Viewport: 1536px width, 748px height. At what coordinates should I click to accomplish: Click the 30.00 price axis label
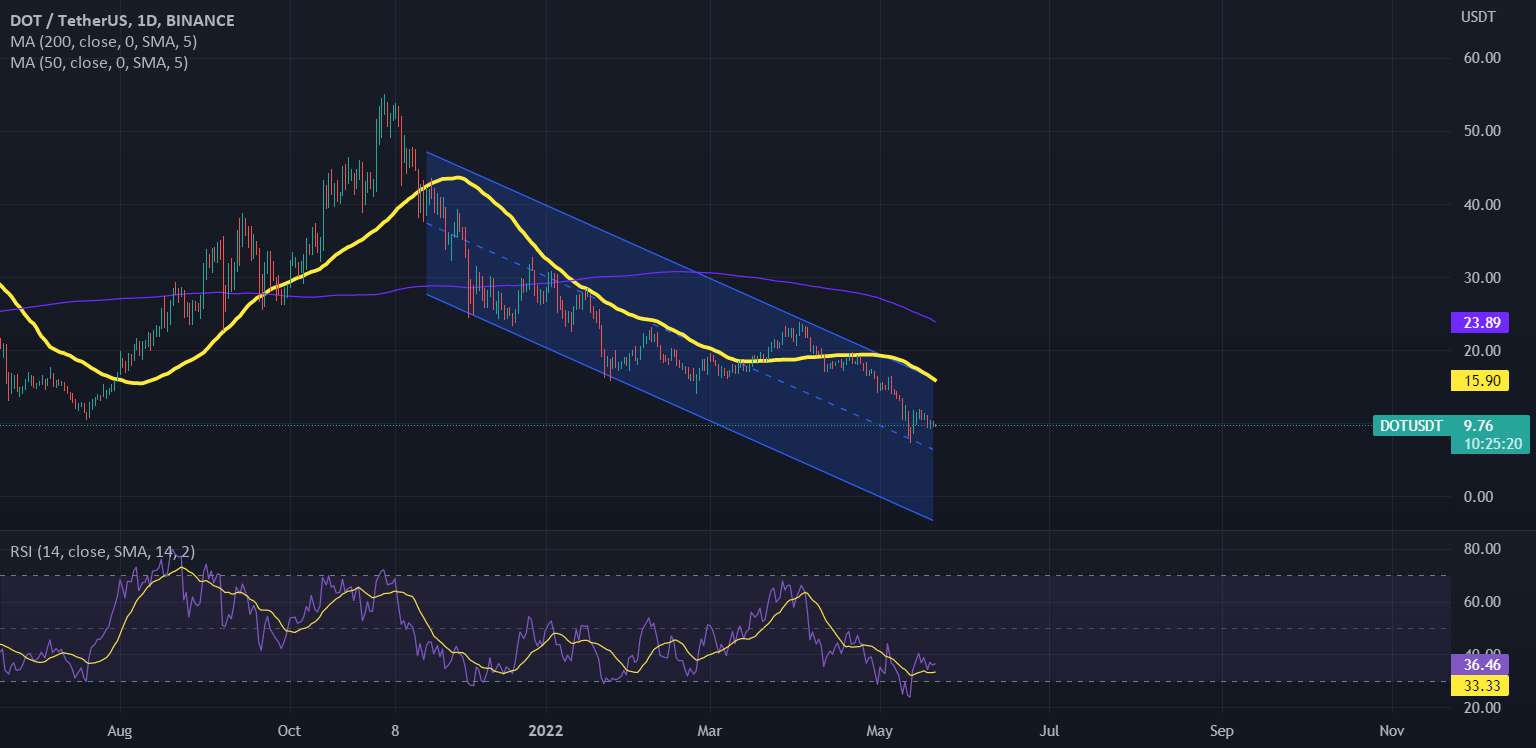[x=1482, y=278]
